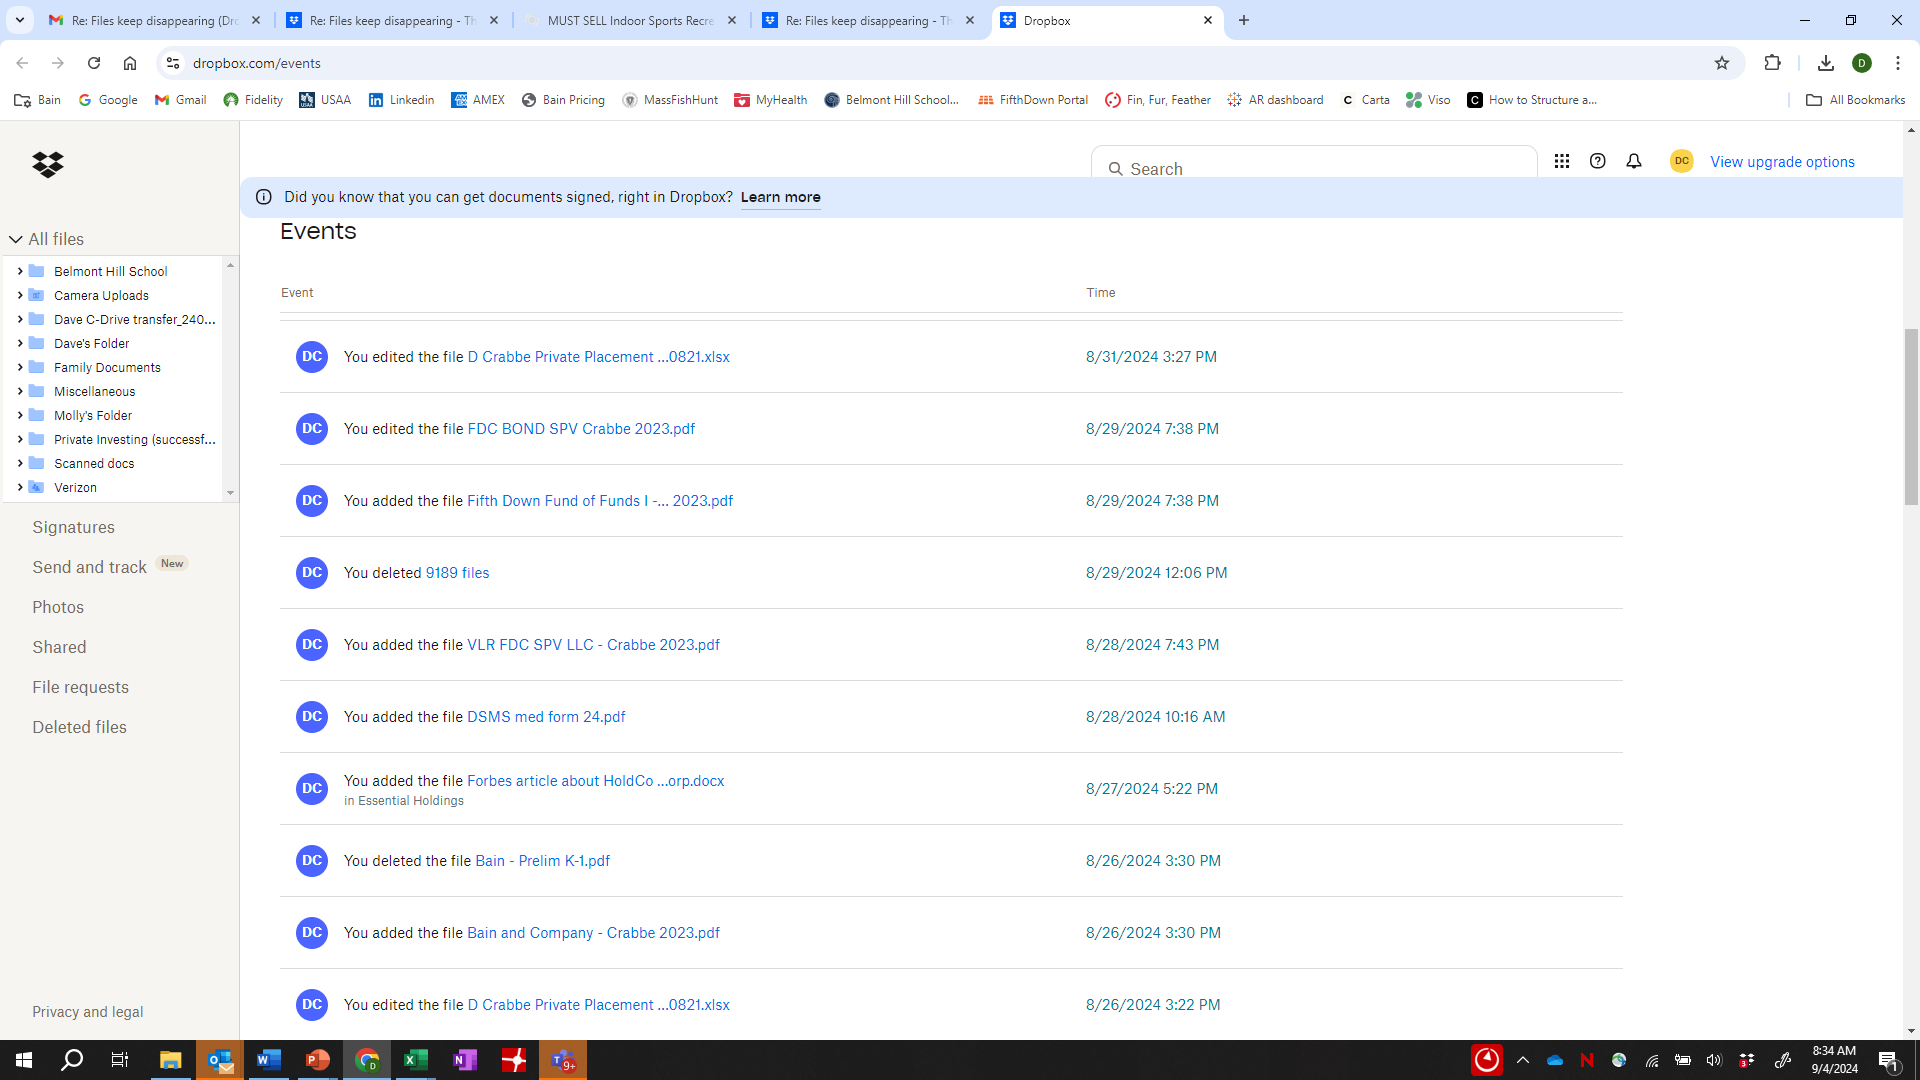Click the Dropbox logo icon
This screenshot has width=1920, height=1080.
[x=47, y=164]
